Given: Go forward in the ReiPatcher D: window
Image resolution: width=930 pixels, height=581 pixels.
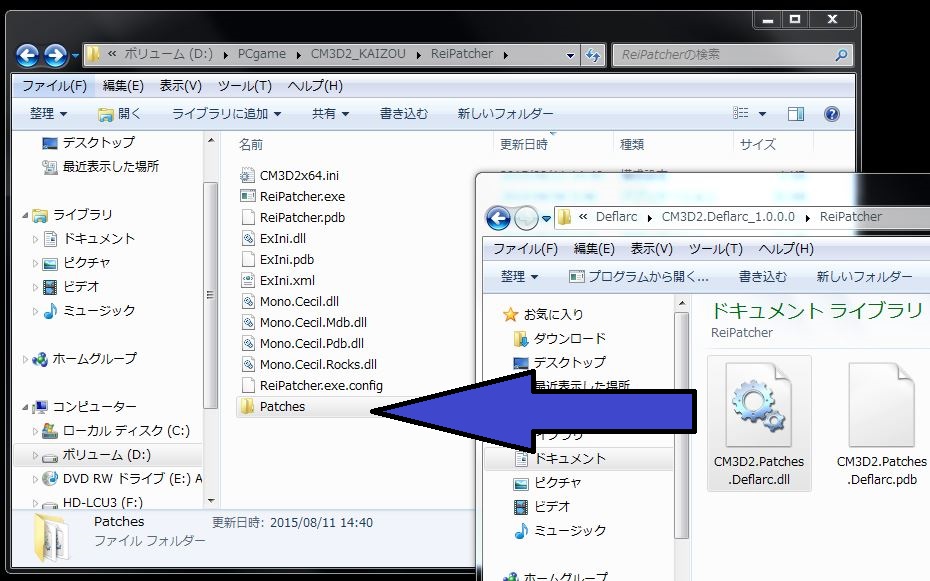Looking at the screenshot, I should pos(56,56).
